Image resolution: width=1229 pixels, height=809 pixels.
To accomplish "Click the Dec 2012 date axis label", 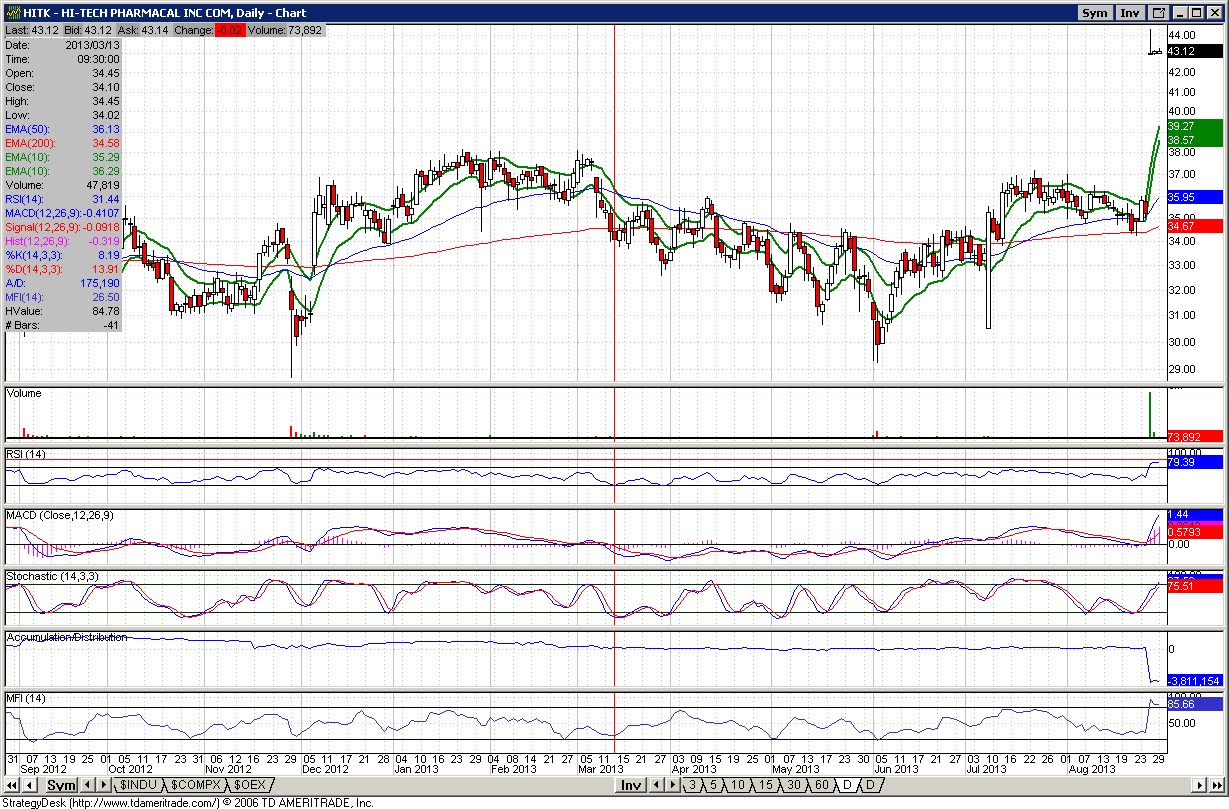I will (324, 770).
